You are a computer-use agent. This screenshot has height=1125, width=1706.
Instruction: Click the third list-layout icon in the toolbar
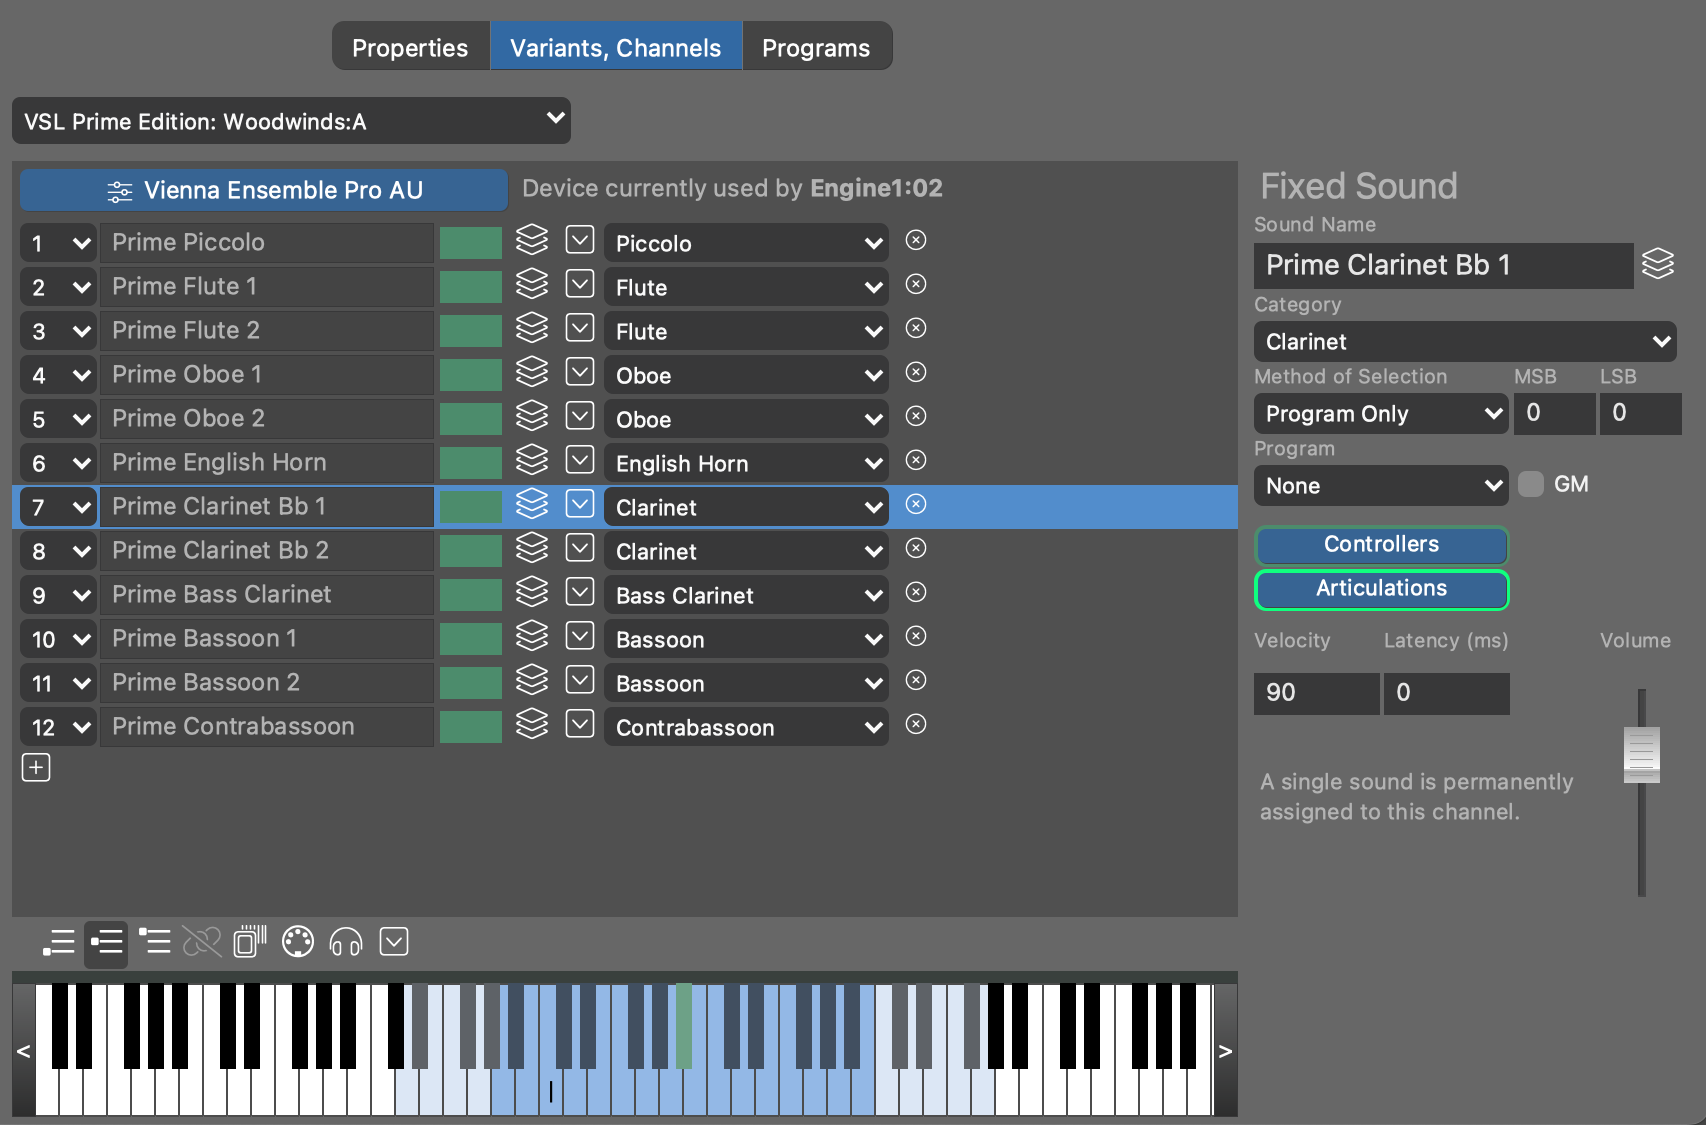(154, 942)
